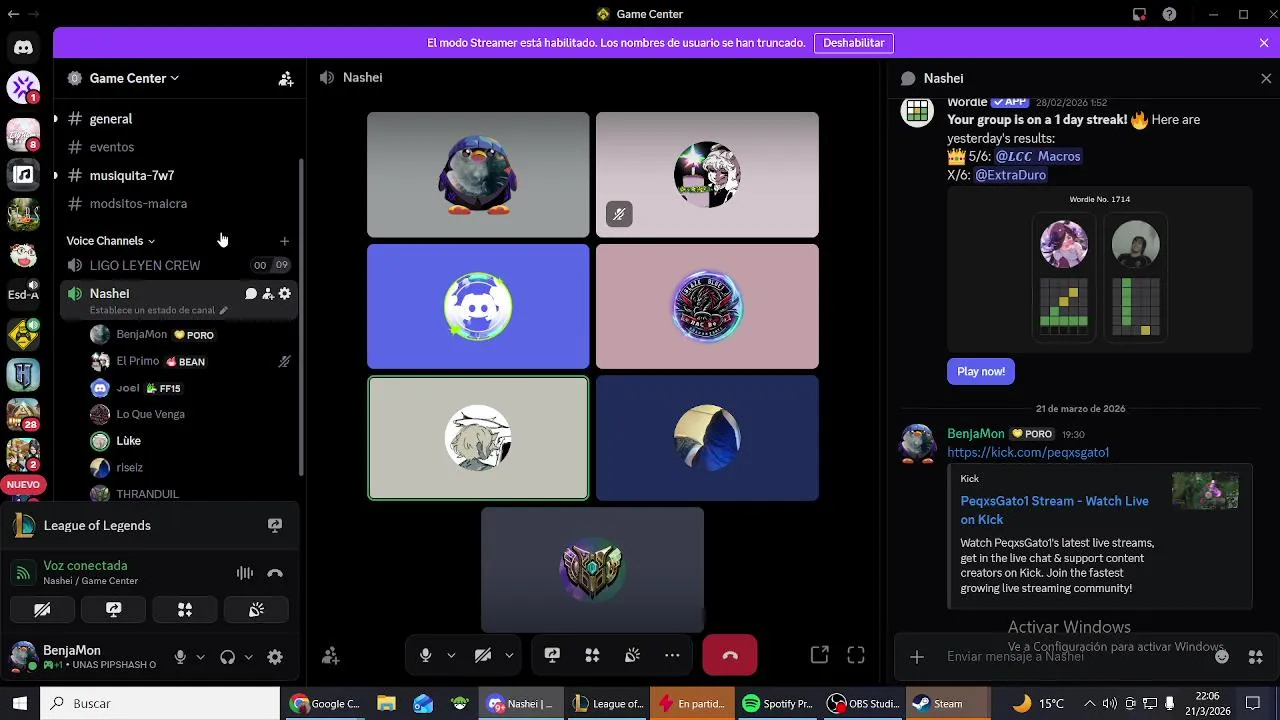
Task: Open input device options in user panel
Action: click(x=200, y=657)
